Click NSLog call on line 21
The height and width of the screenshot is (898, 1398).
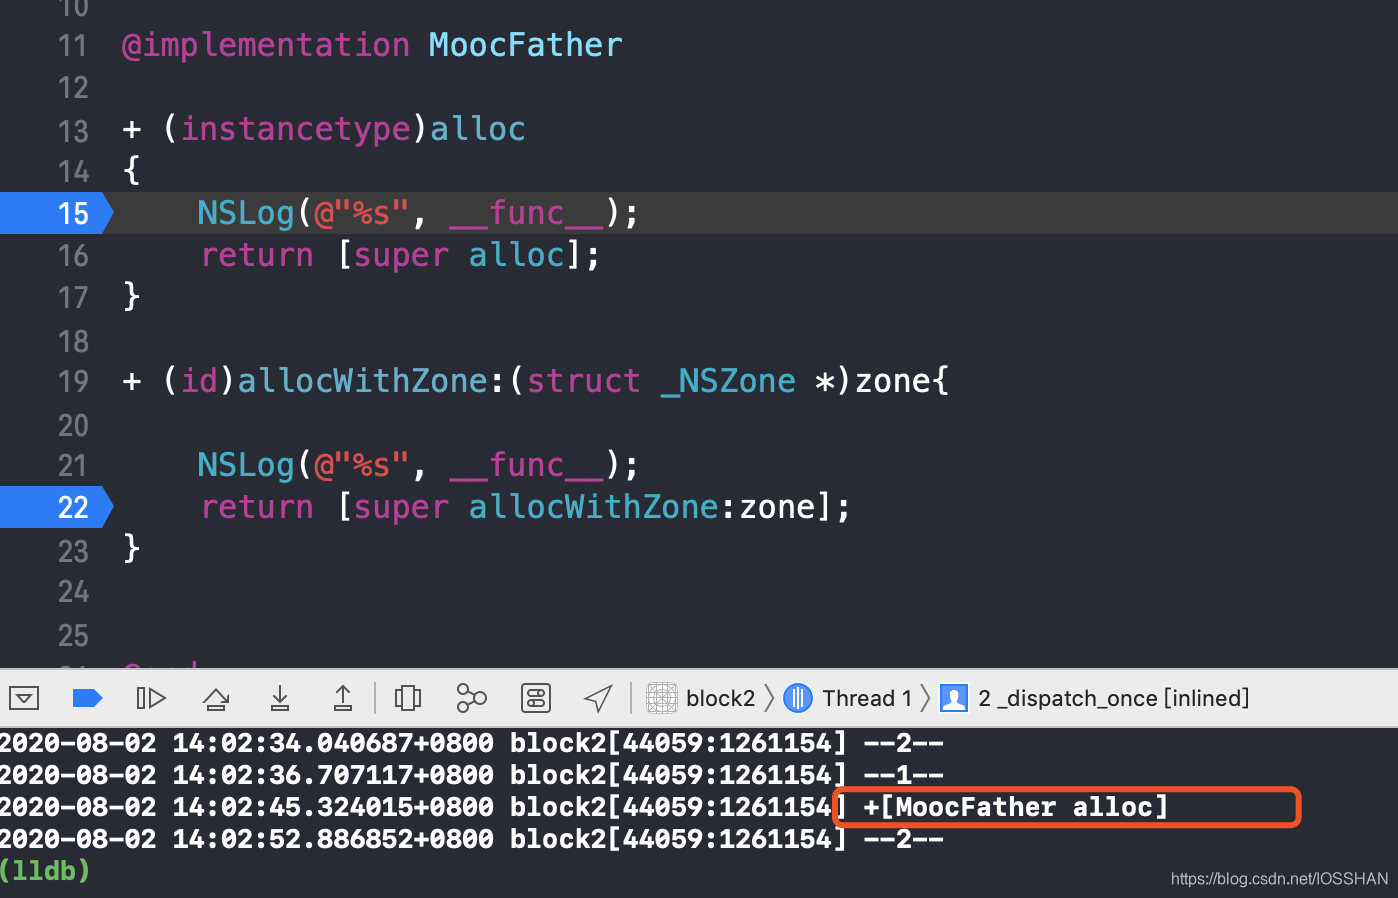coord(245,465)
